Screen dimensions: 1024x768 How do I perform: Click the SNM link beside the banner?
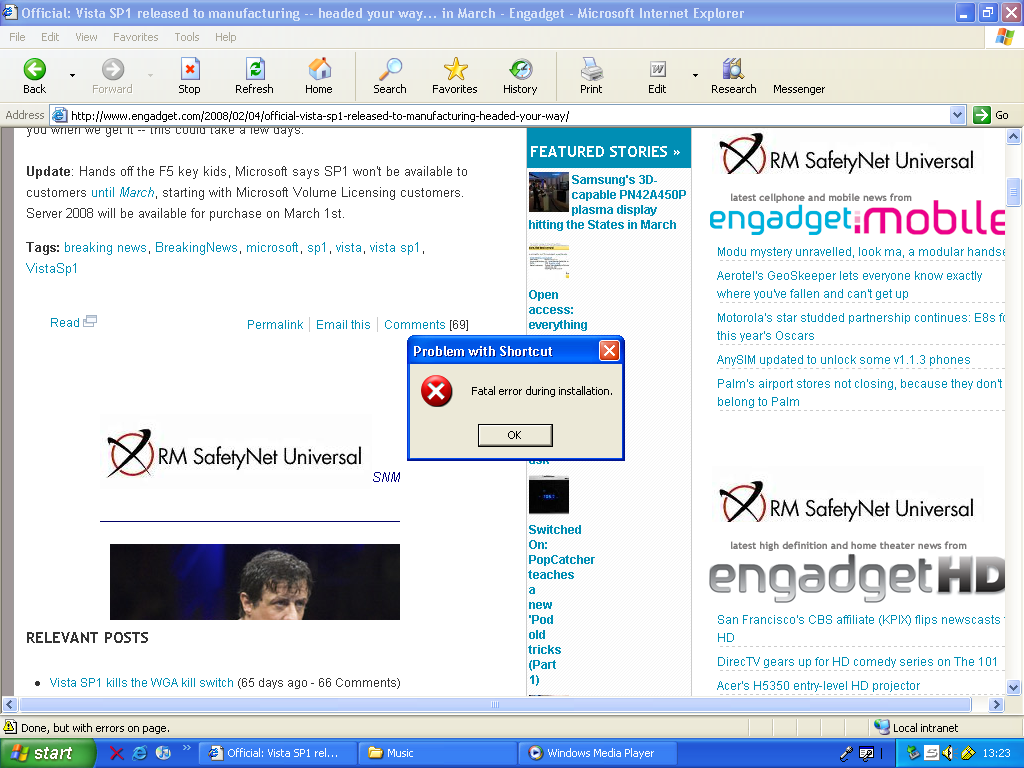[x=386, y=477]
